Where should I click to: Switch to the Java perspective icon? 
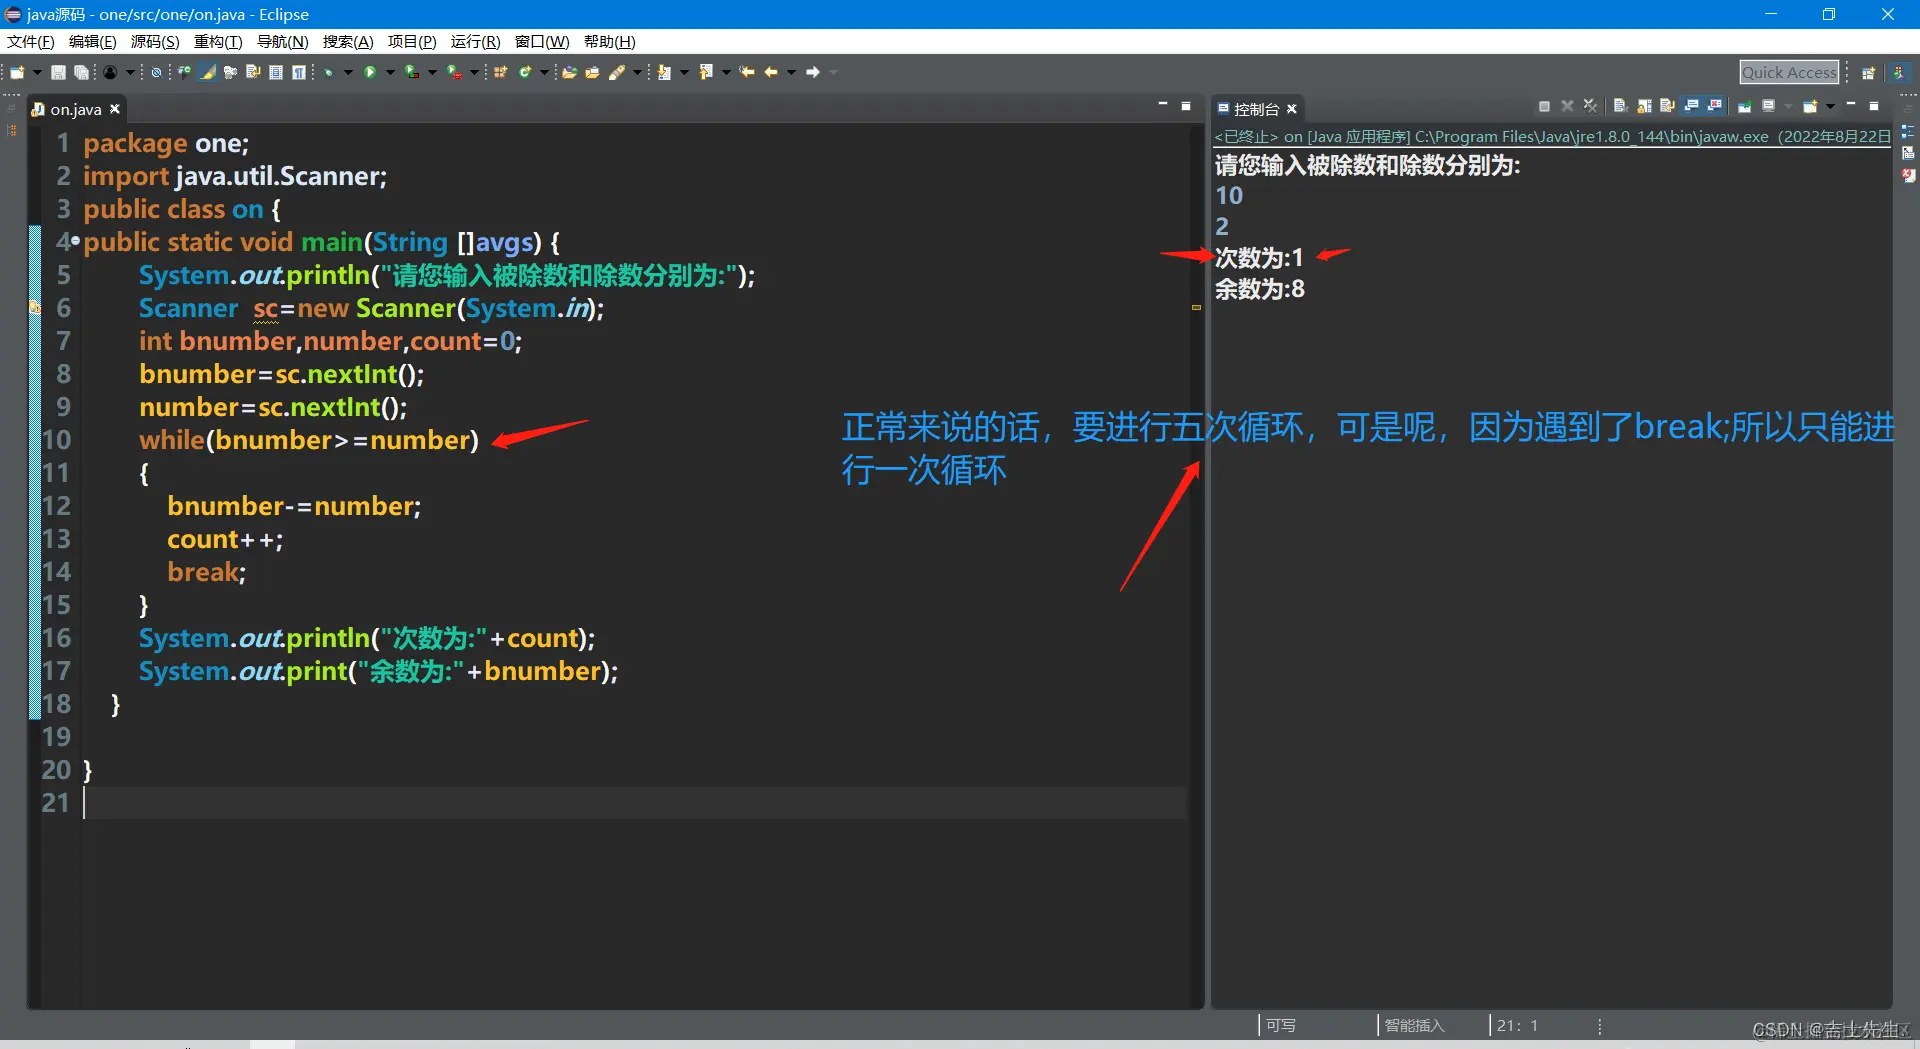coord(1898,72)
